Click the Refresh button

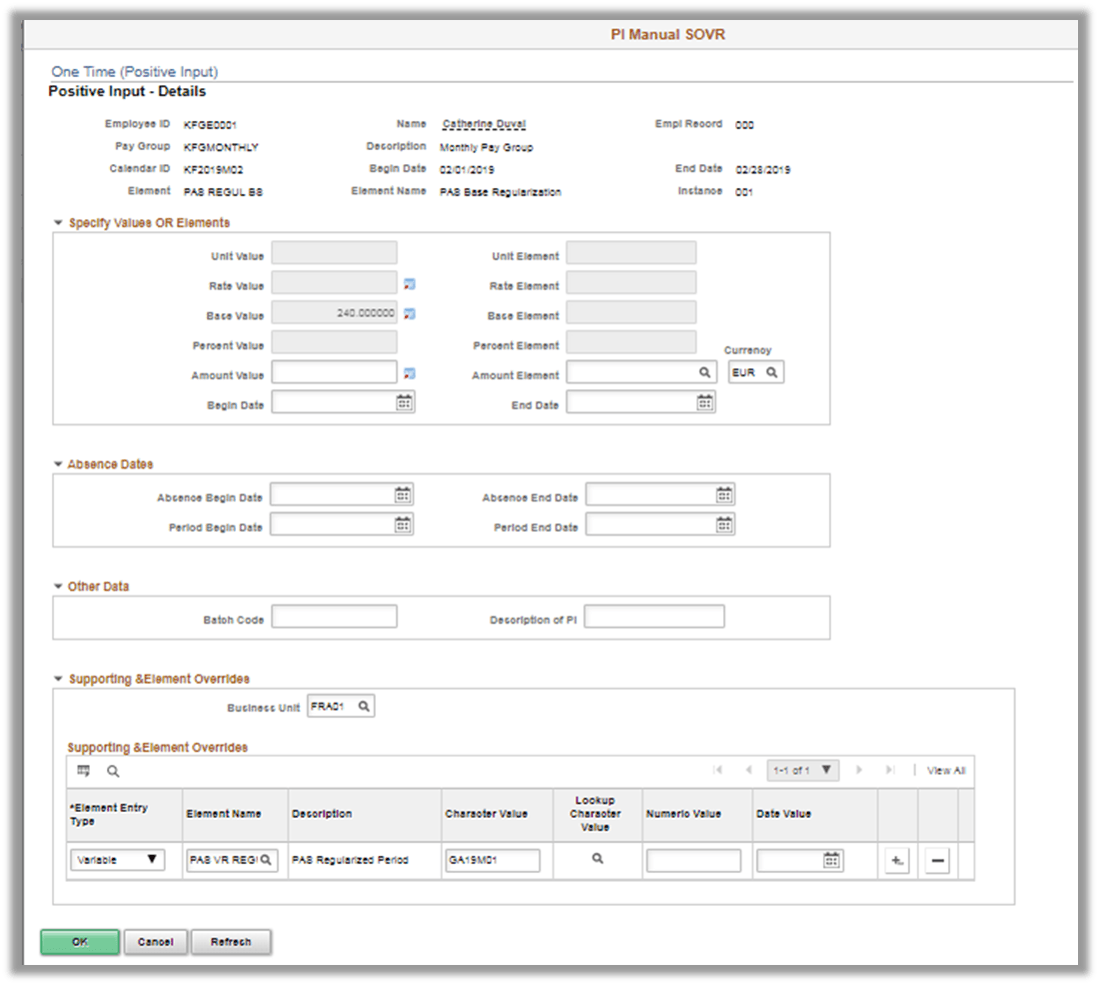tap(231, 941)
